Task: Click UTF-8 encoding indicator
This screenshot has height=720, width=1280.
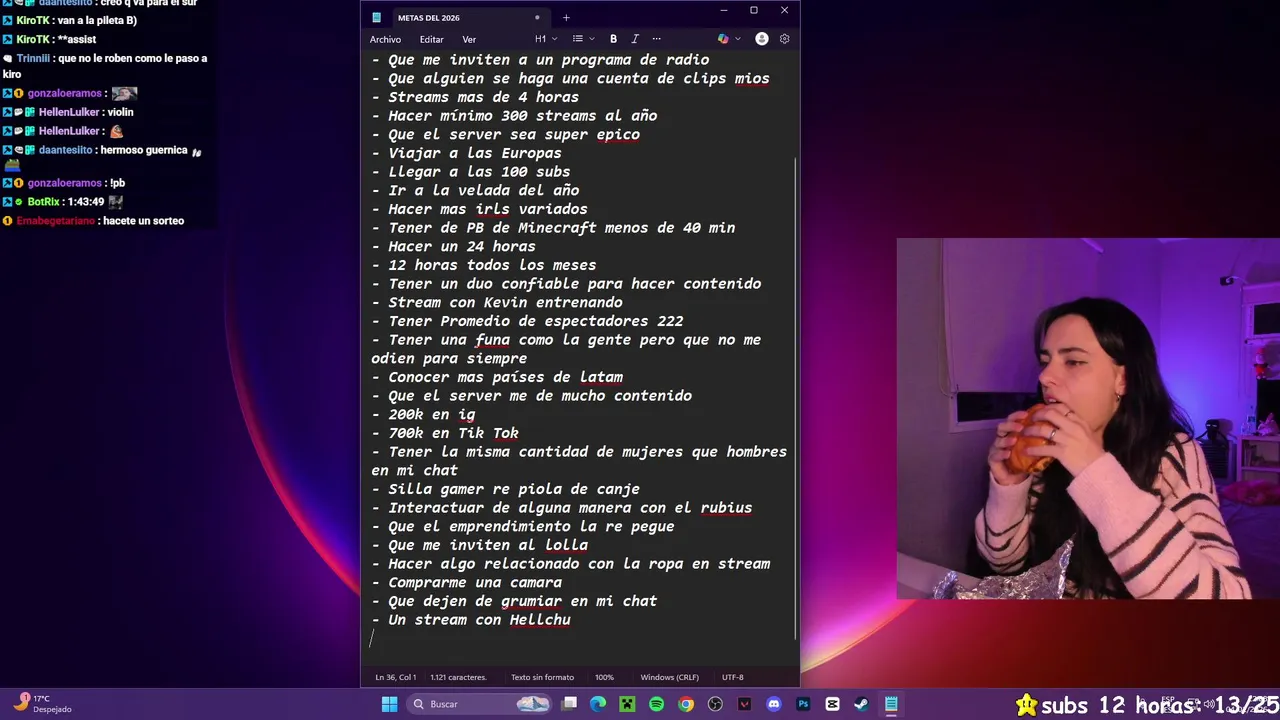Action: click(732, 677)
